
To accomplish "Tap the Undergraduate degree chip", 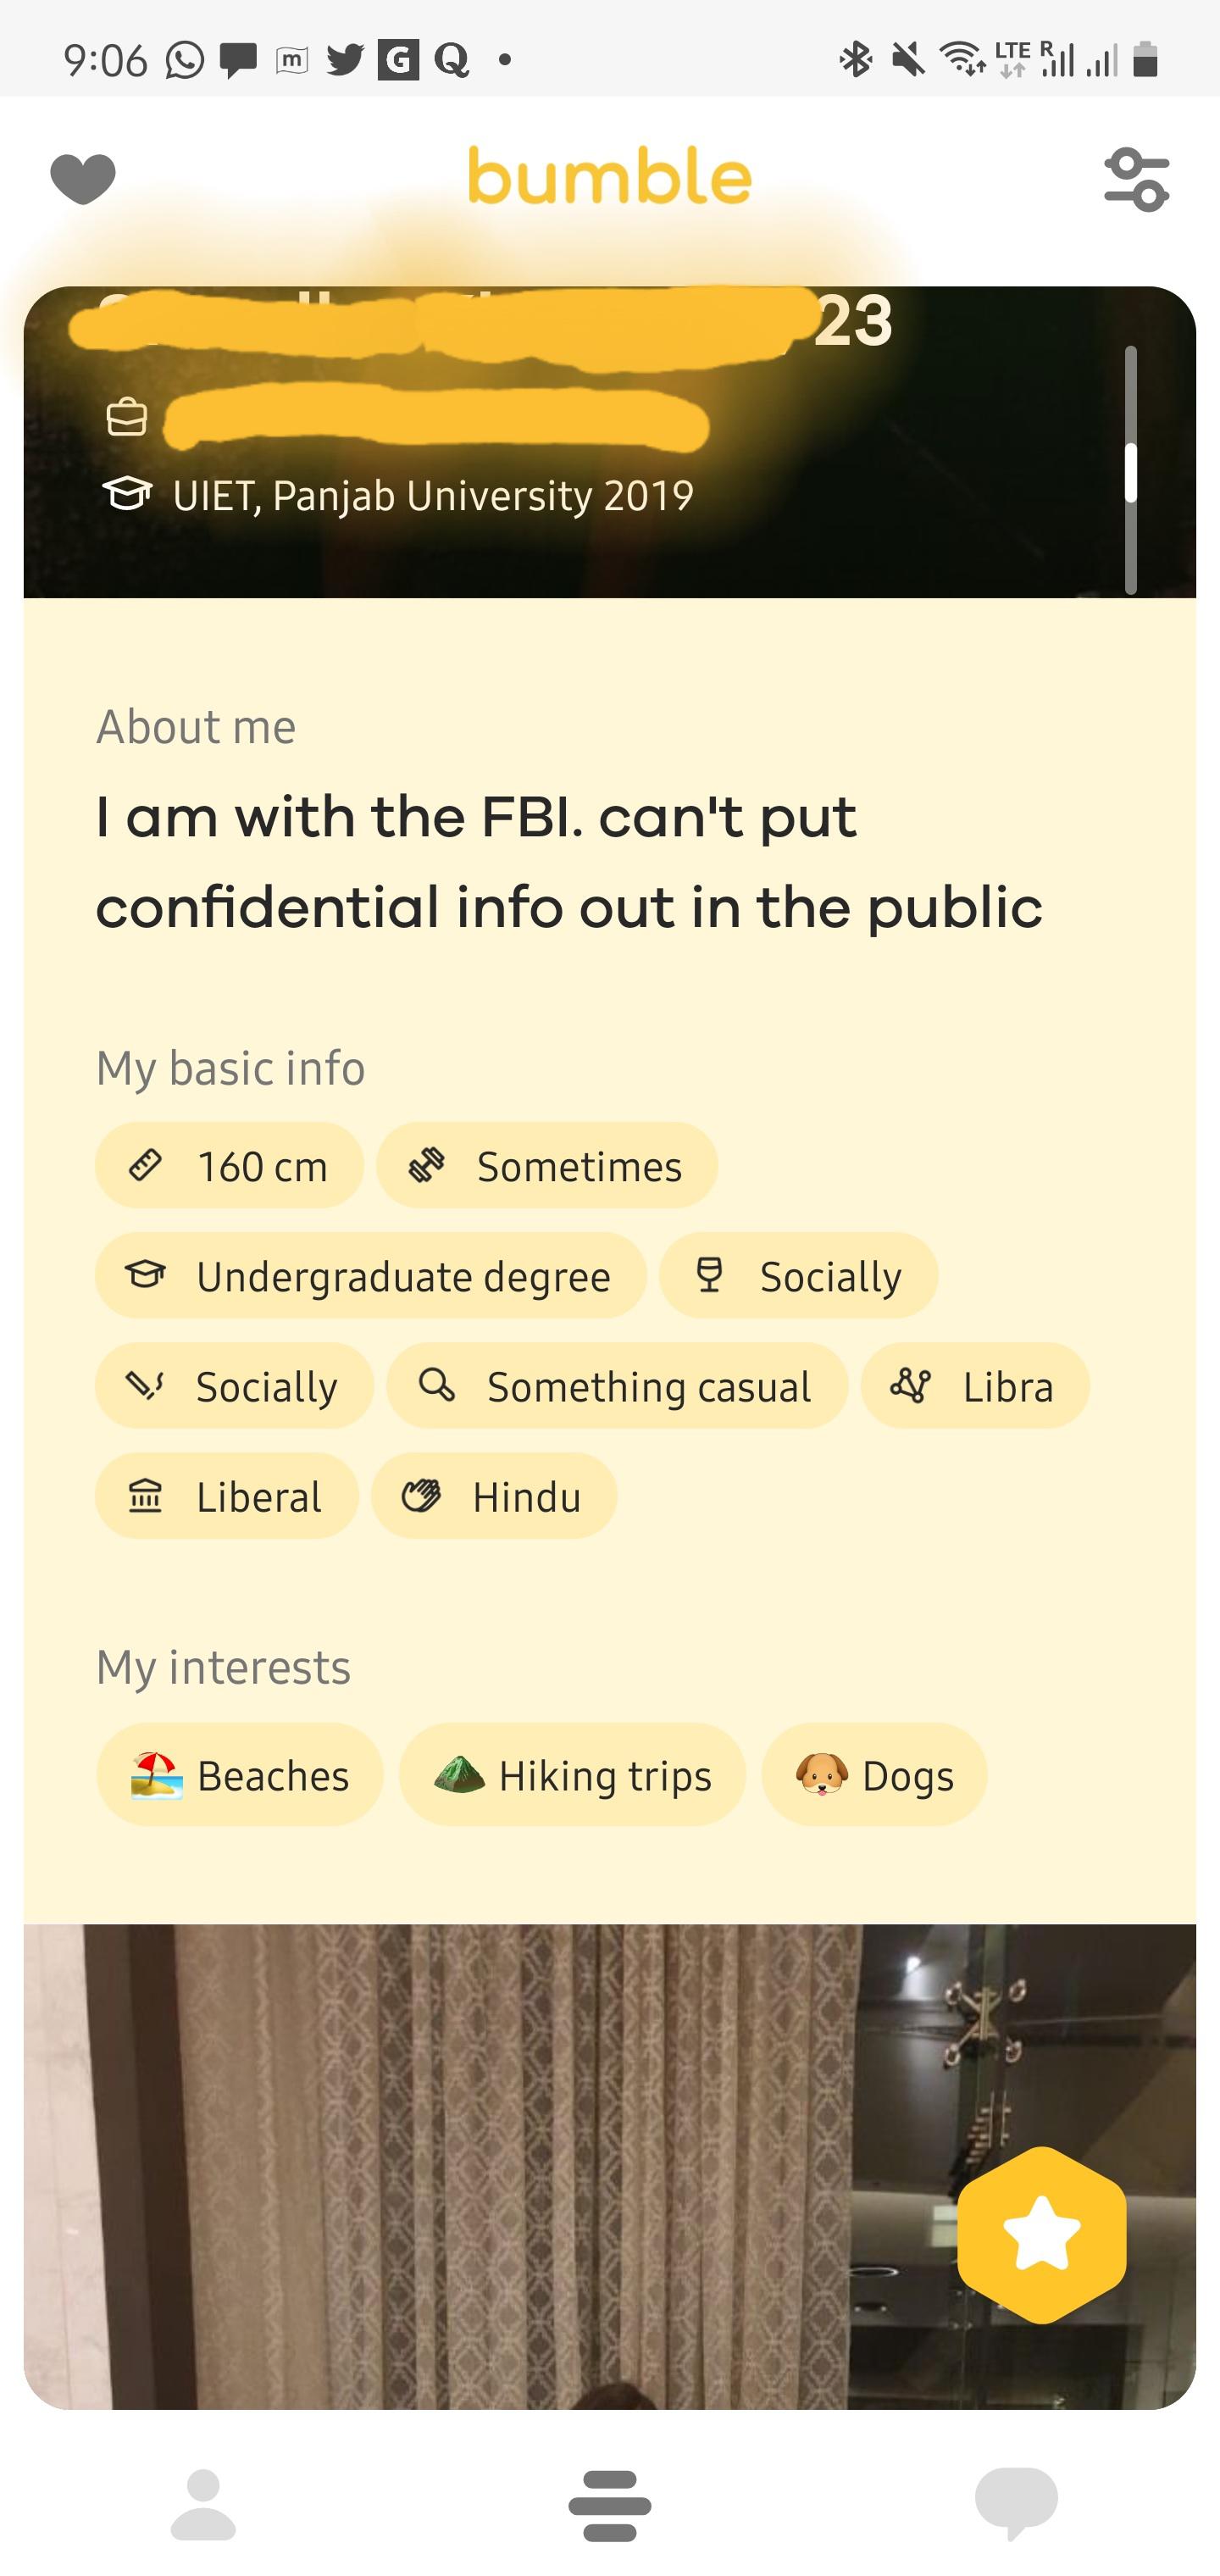I will click(370, 1276).
